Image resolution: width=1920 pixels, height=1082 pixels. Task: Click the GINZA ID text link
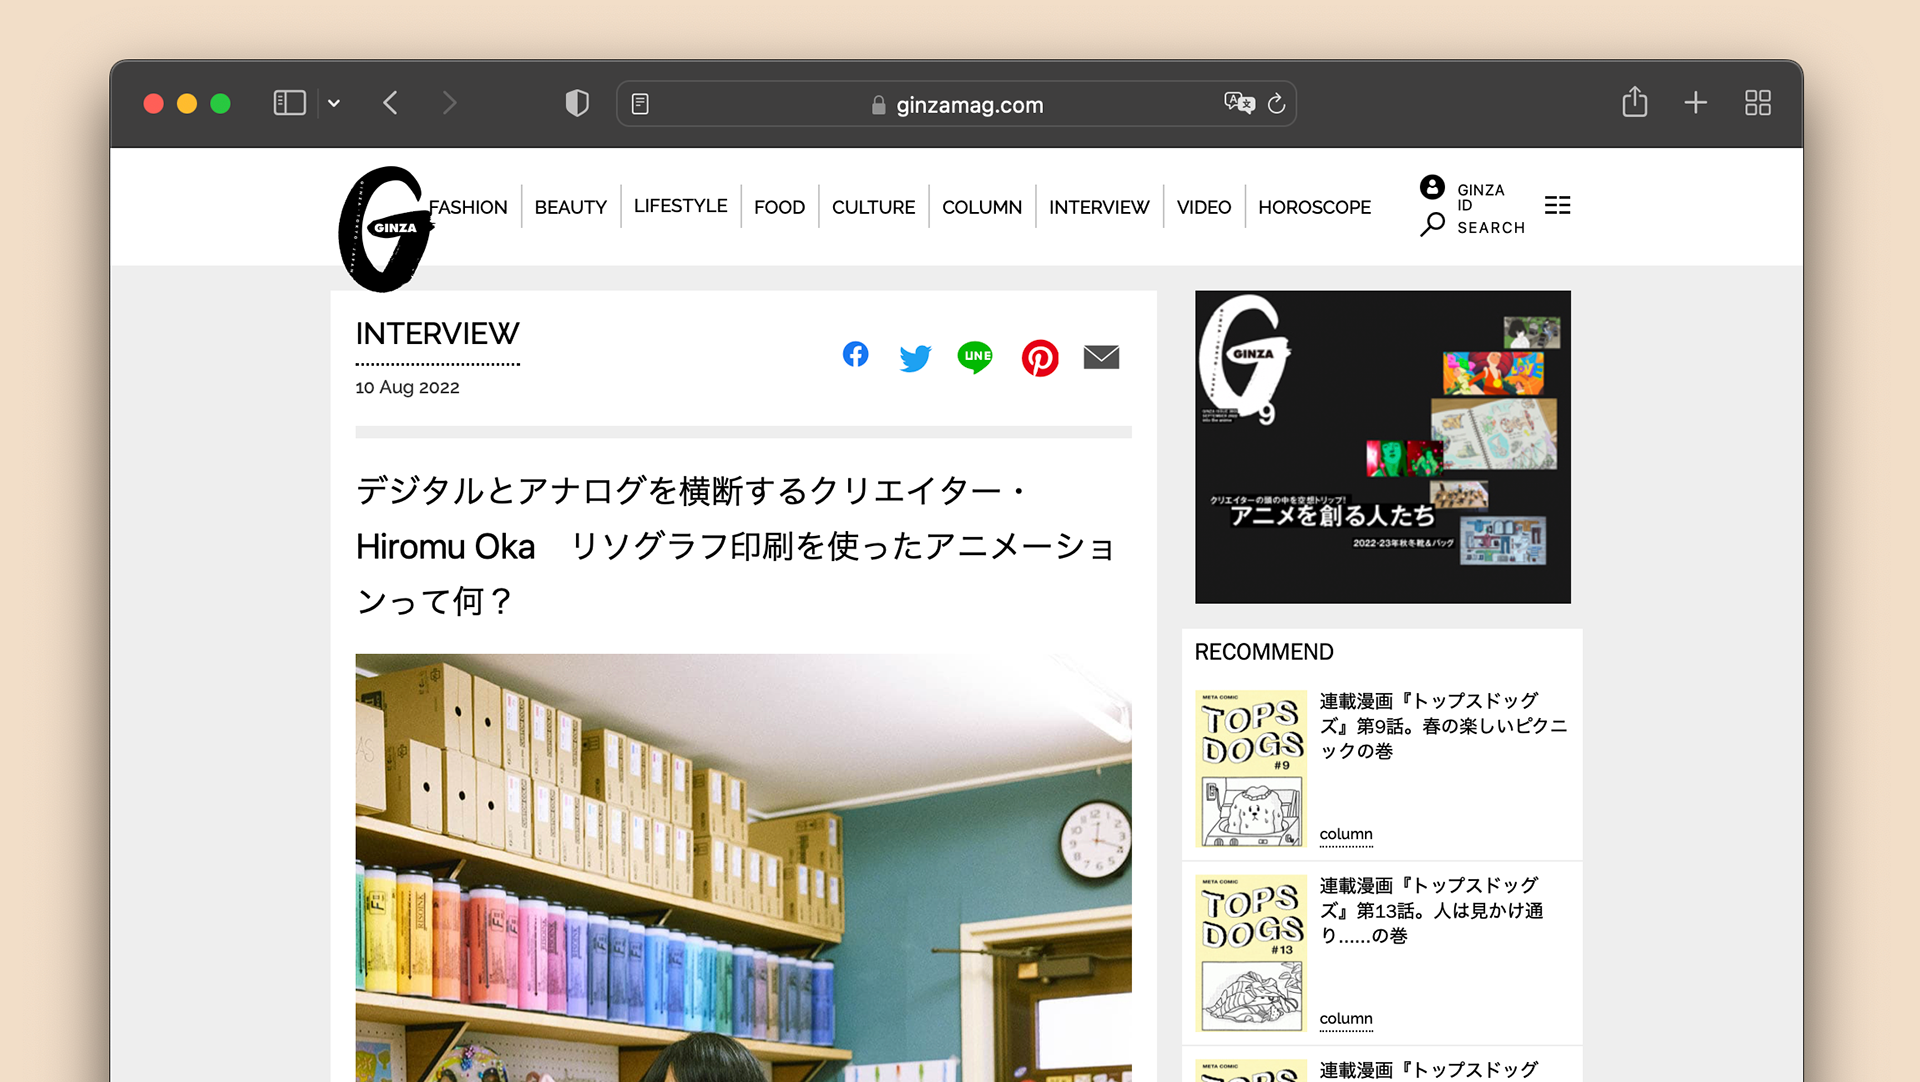coord(1480,197)
